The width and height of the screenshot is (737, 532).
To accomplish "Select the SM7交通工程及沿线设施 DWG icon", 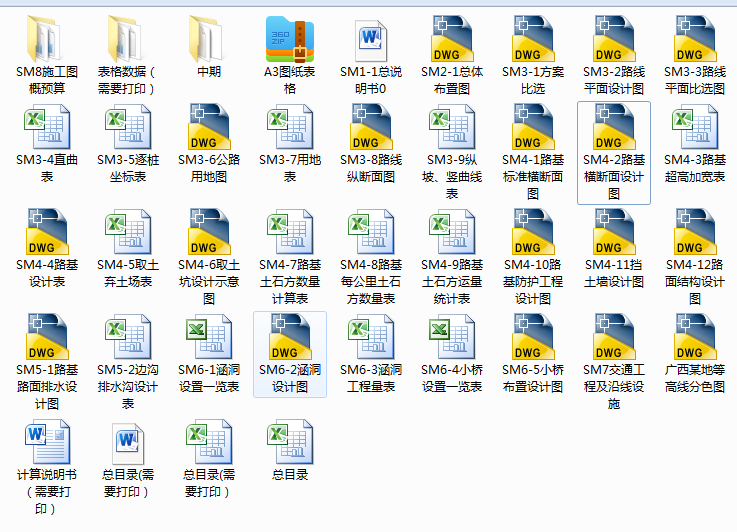I will 614,337.
